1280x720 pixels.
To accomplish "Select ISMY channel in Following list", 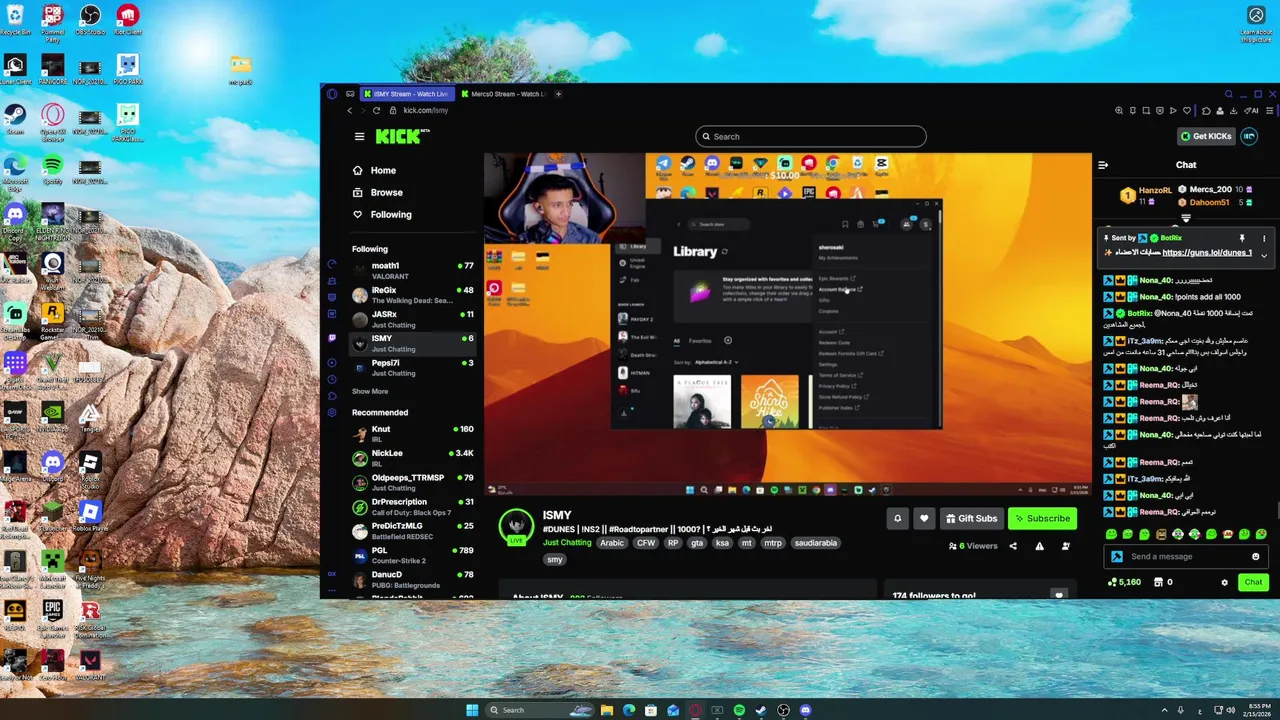I will pos(413,343).
